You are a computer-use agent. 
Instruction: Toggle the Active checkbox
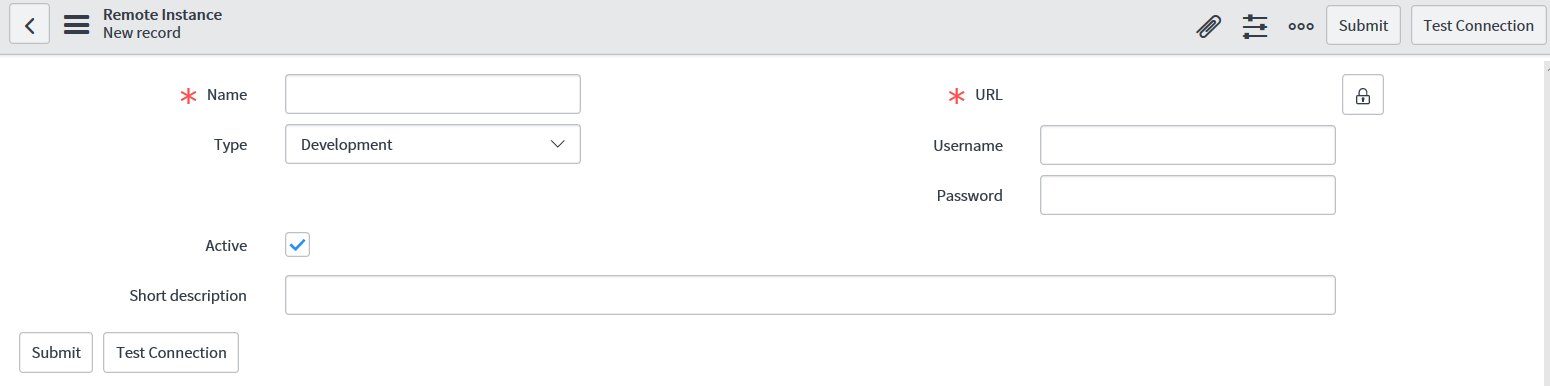298,244
